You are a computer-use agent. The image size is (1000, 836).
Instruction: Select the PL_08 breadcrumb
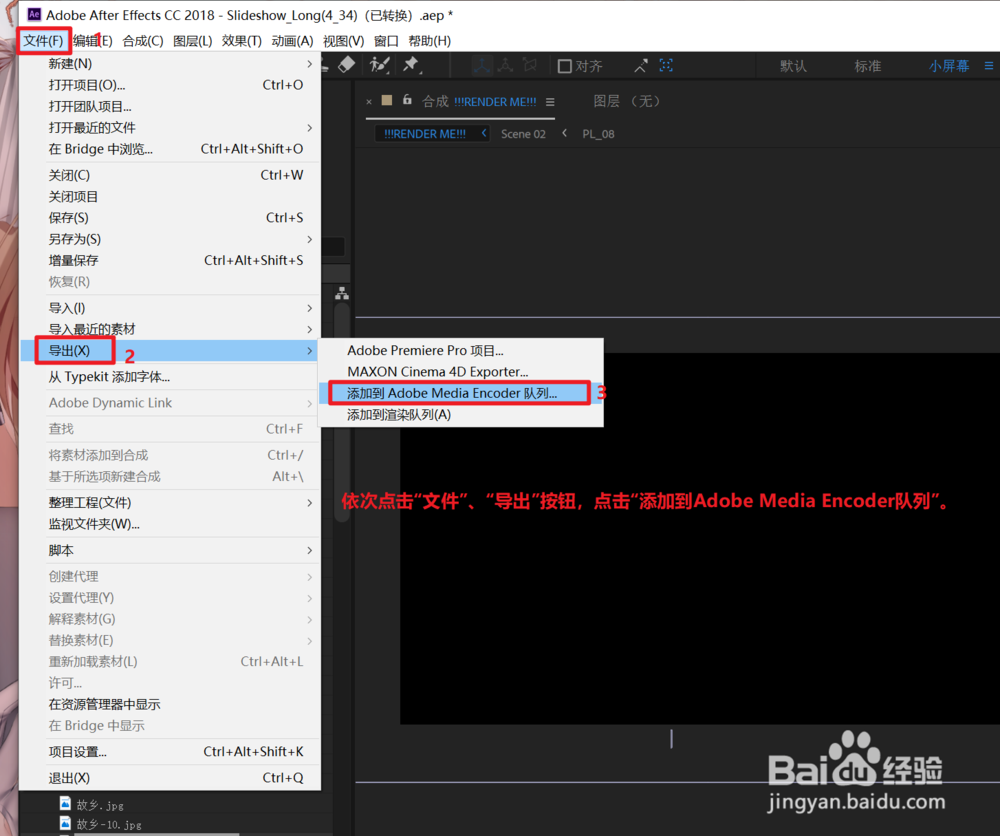click(598, 134)
